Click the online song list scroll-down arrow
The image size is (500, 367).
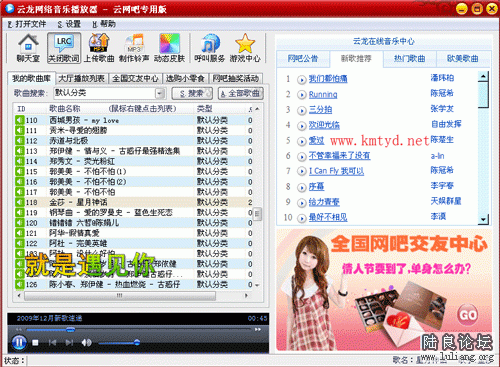483,219
